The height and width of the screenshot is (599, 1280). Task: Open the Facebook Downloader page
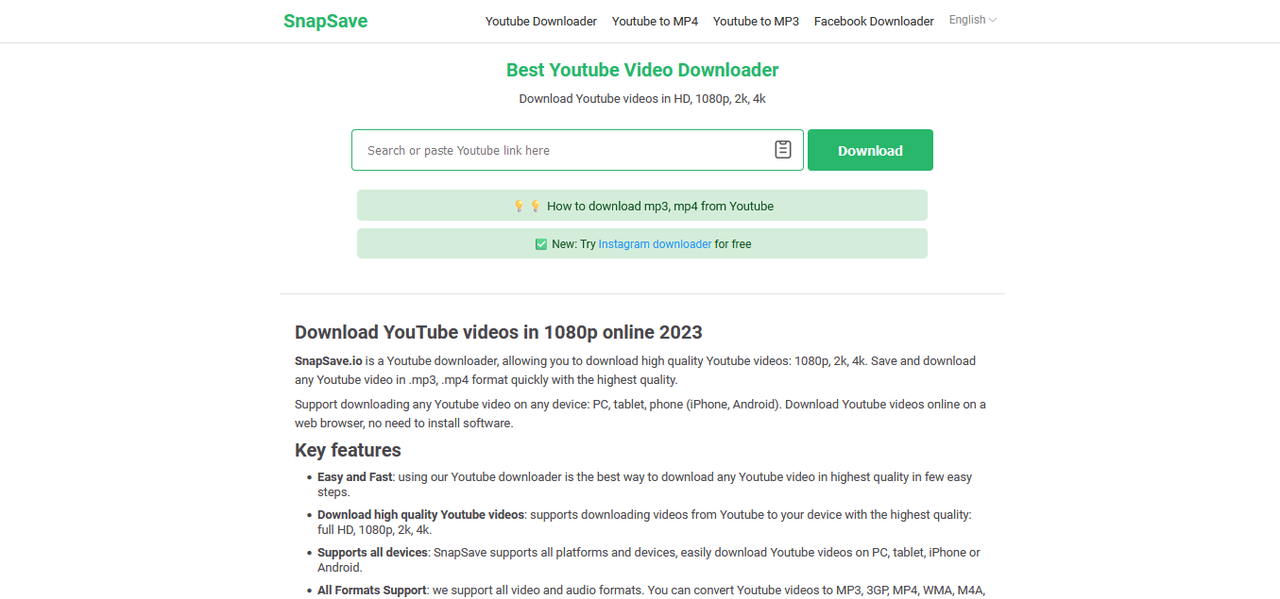tap(874, 21)
